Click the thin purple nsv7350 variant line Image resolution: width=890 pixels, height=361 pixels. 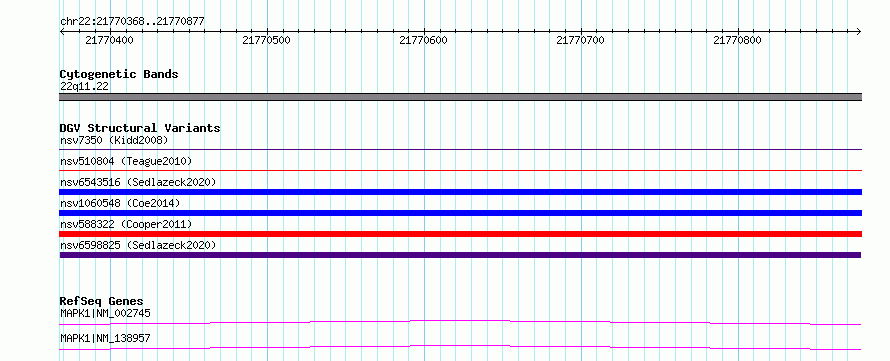pyautogui.click(x=460, y=149)
